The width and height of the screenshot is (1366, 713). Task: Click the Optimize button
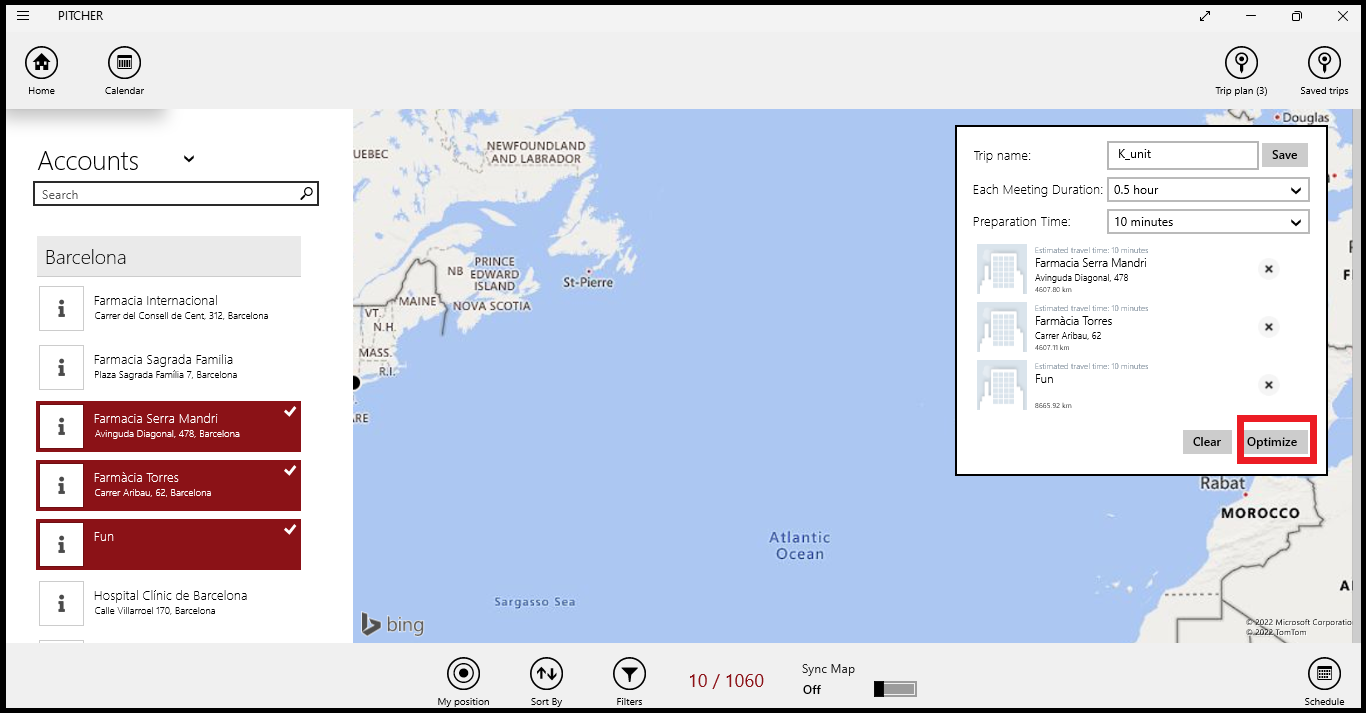pos(1272,442)
